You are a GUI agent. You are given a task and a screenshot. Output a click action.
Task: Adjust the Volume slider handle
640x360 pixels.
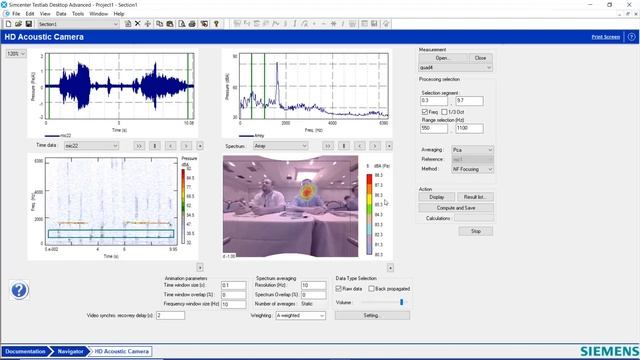[x=402, y=302]
